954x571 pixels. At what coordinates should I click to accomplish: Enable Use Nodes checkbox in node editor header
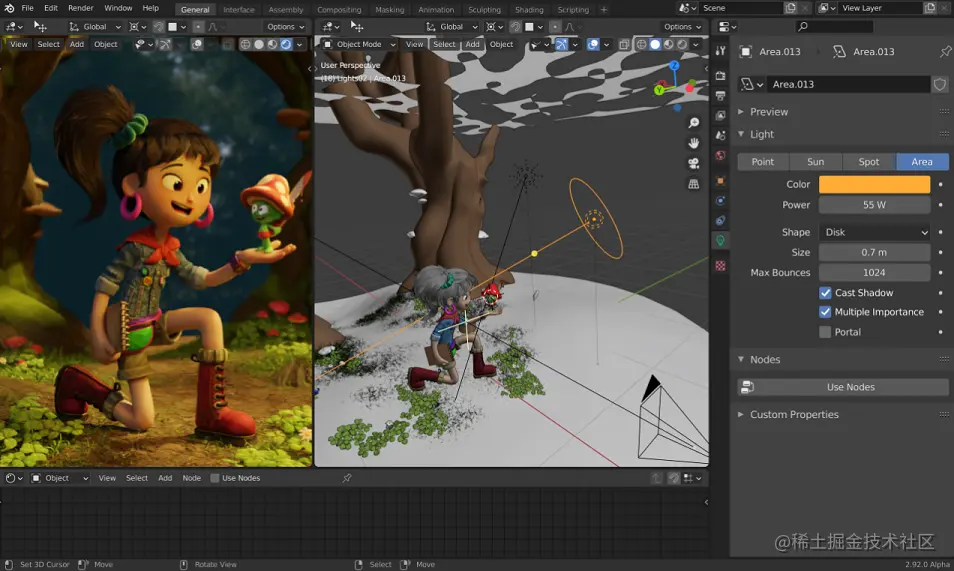[215, 478]
